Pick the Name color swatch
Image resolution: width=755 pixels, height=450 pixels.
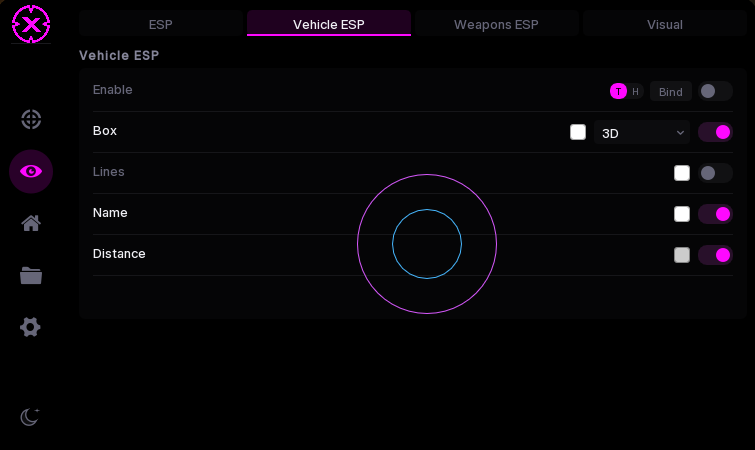(682, 214)
